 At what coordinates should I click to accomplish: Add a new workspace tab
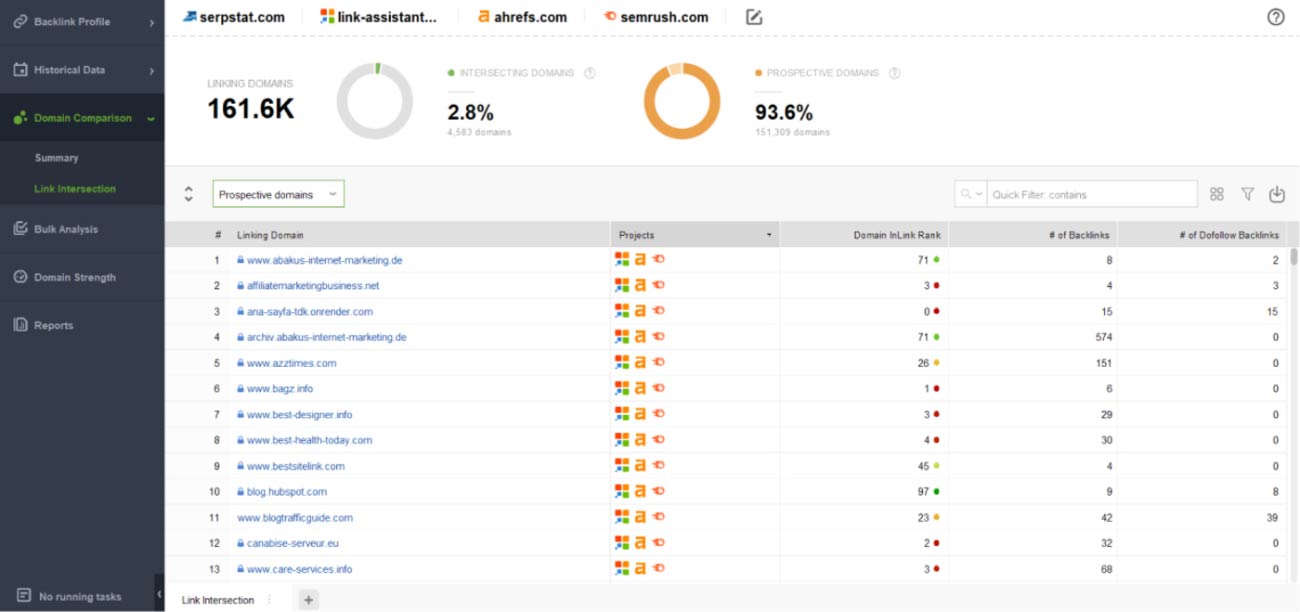(x=308, y=600)
